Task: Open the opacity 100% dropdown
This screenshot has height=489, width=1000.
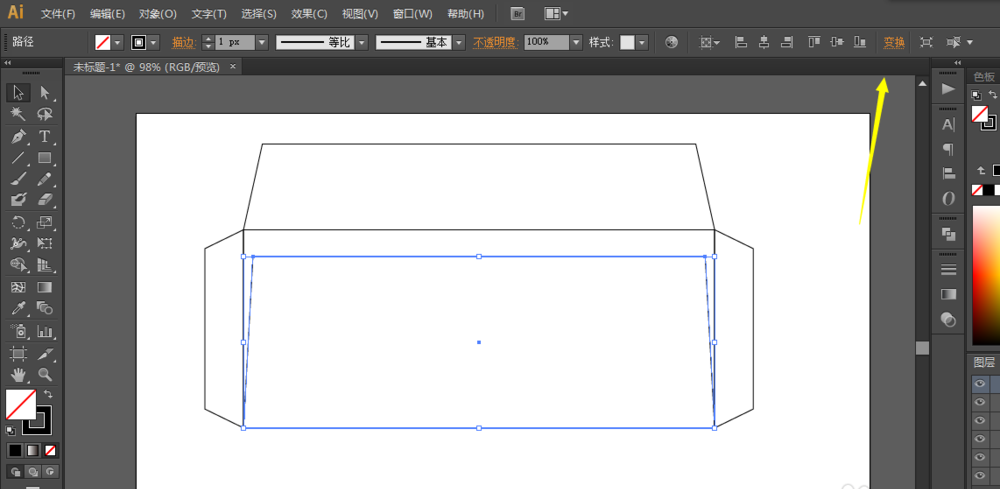Action: tap(576, 43)
